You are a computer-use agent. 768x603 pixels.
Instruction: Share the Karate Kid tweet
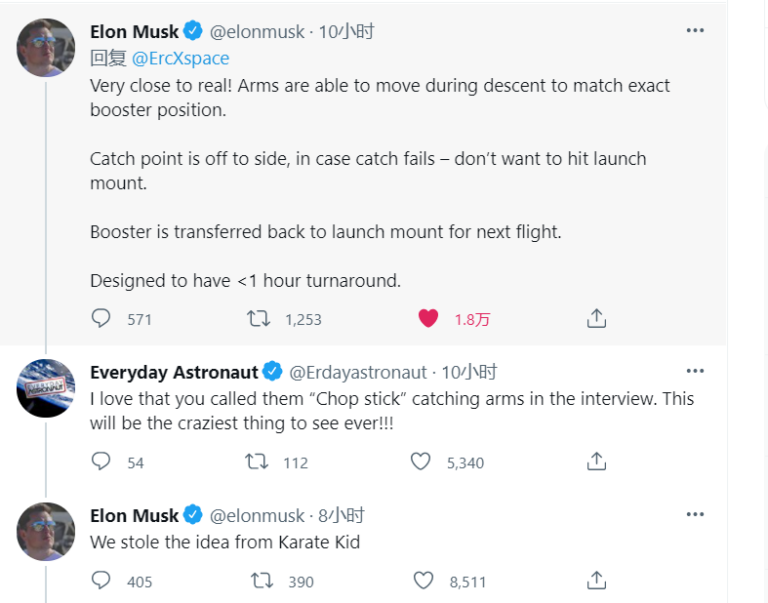point(596,580)
